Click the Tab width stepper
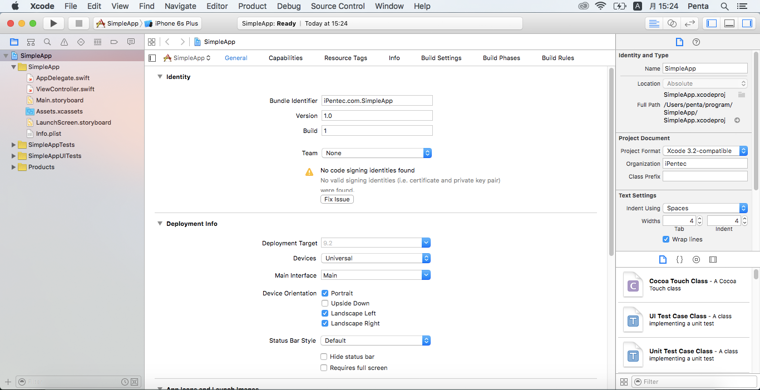 (699, 221)
